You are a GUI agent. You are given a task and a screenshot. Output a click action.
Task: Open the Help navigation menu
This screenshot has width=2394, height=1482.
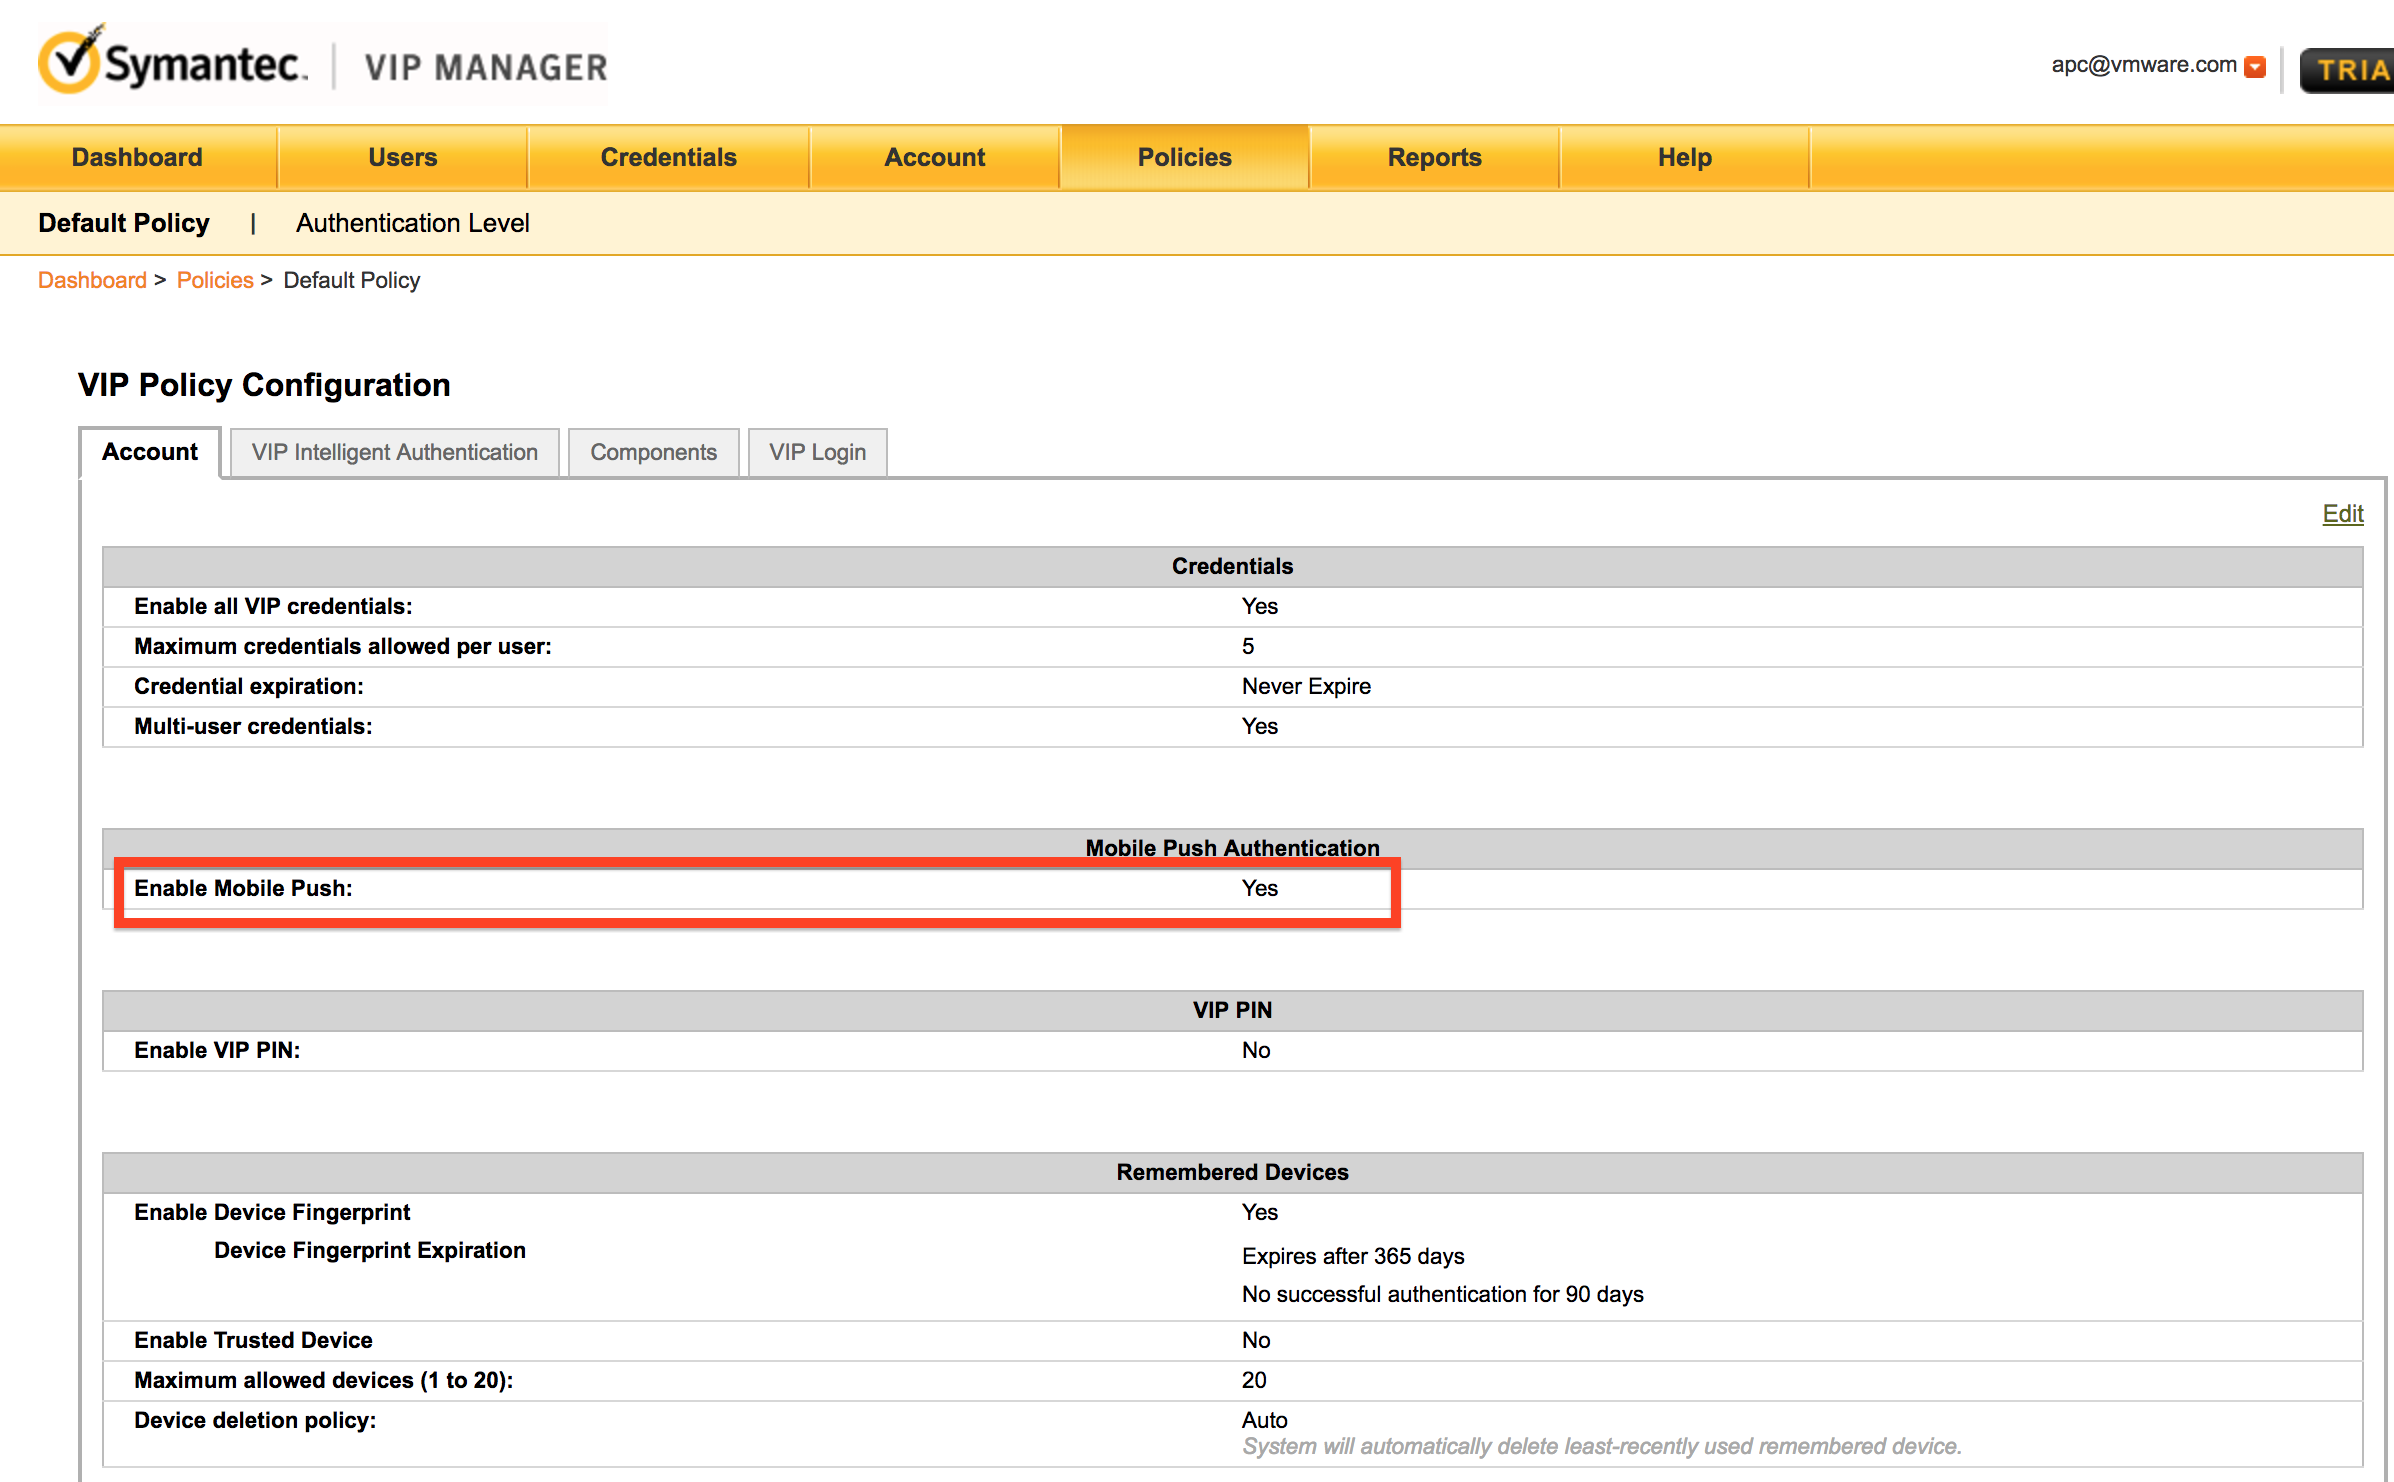[x=1684, y=157]
